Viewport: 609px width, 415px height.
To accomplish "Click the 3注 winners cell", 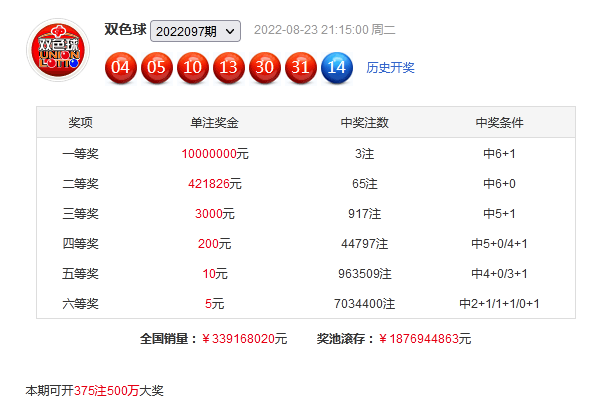I will (x=364, y=154).
